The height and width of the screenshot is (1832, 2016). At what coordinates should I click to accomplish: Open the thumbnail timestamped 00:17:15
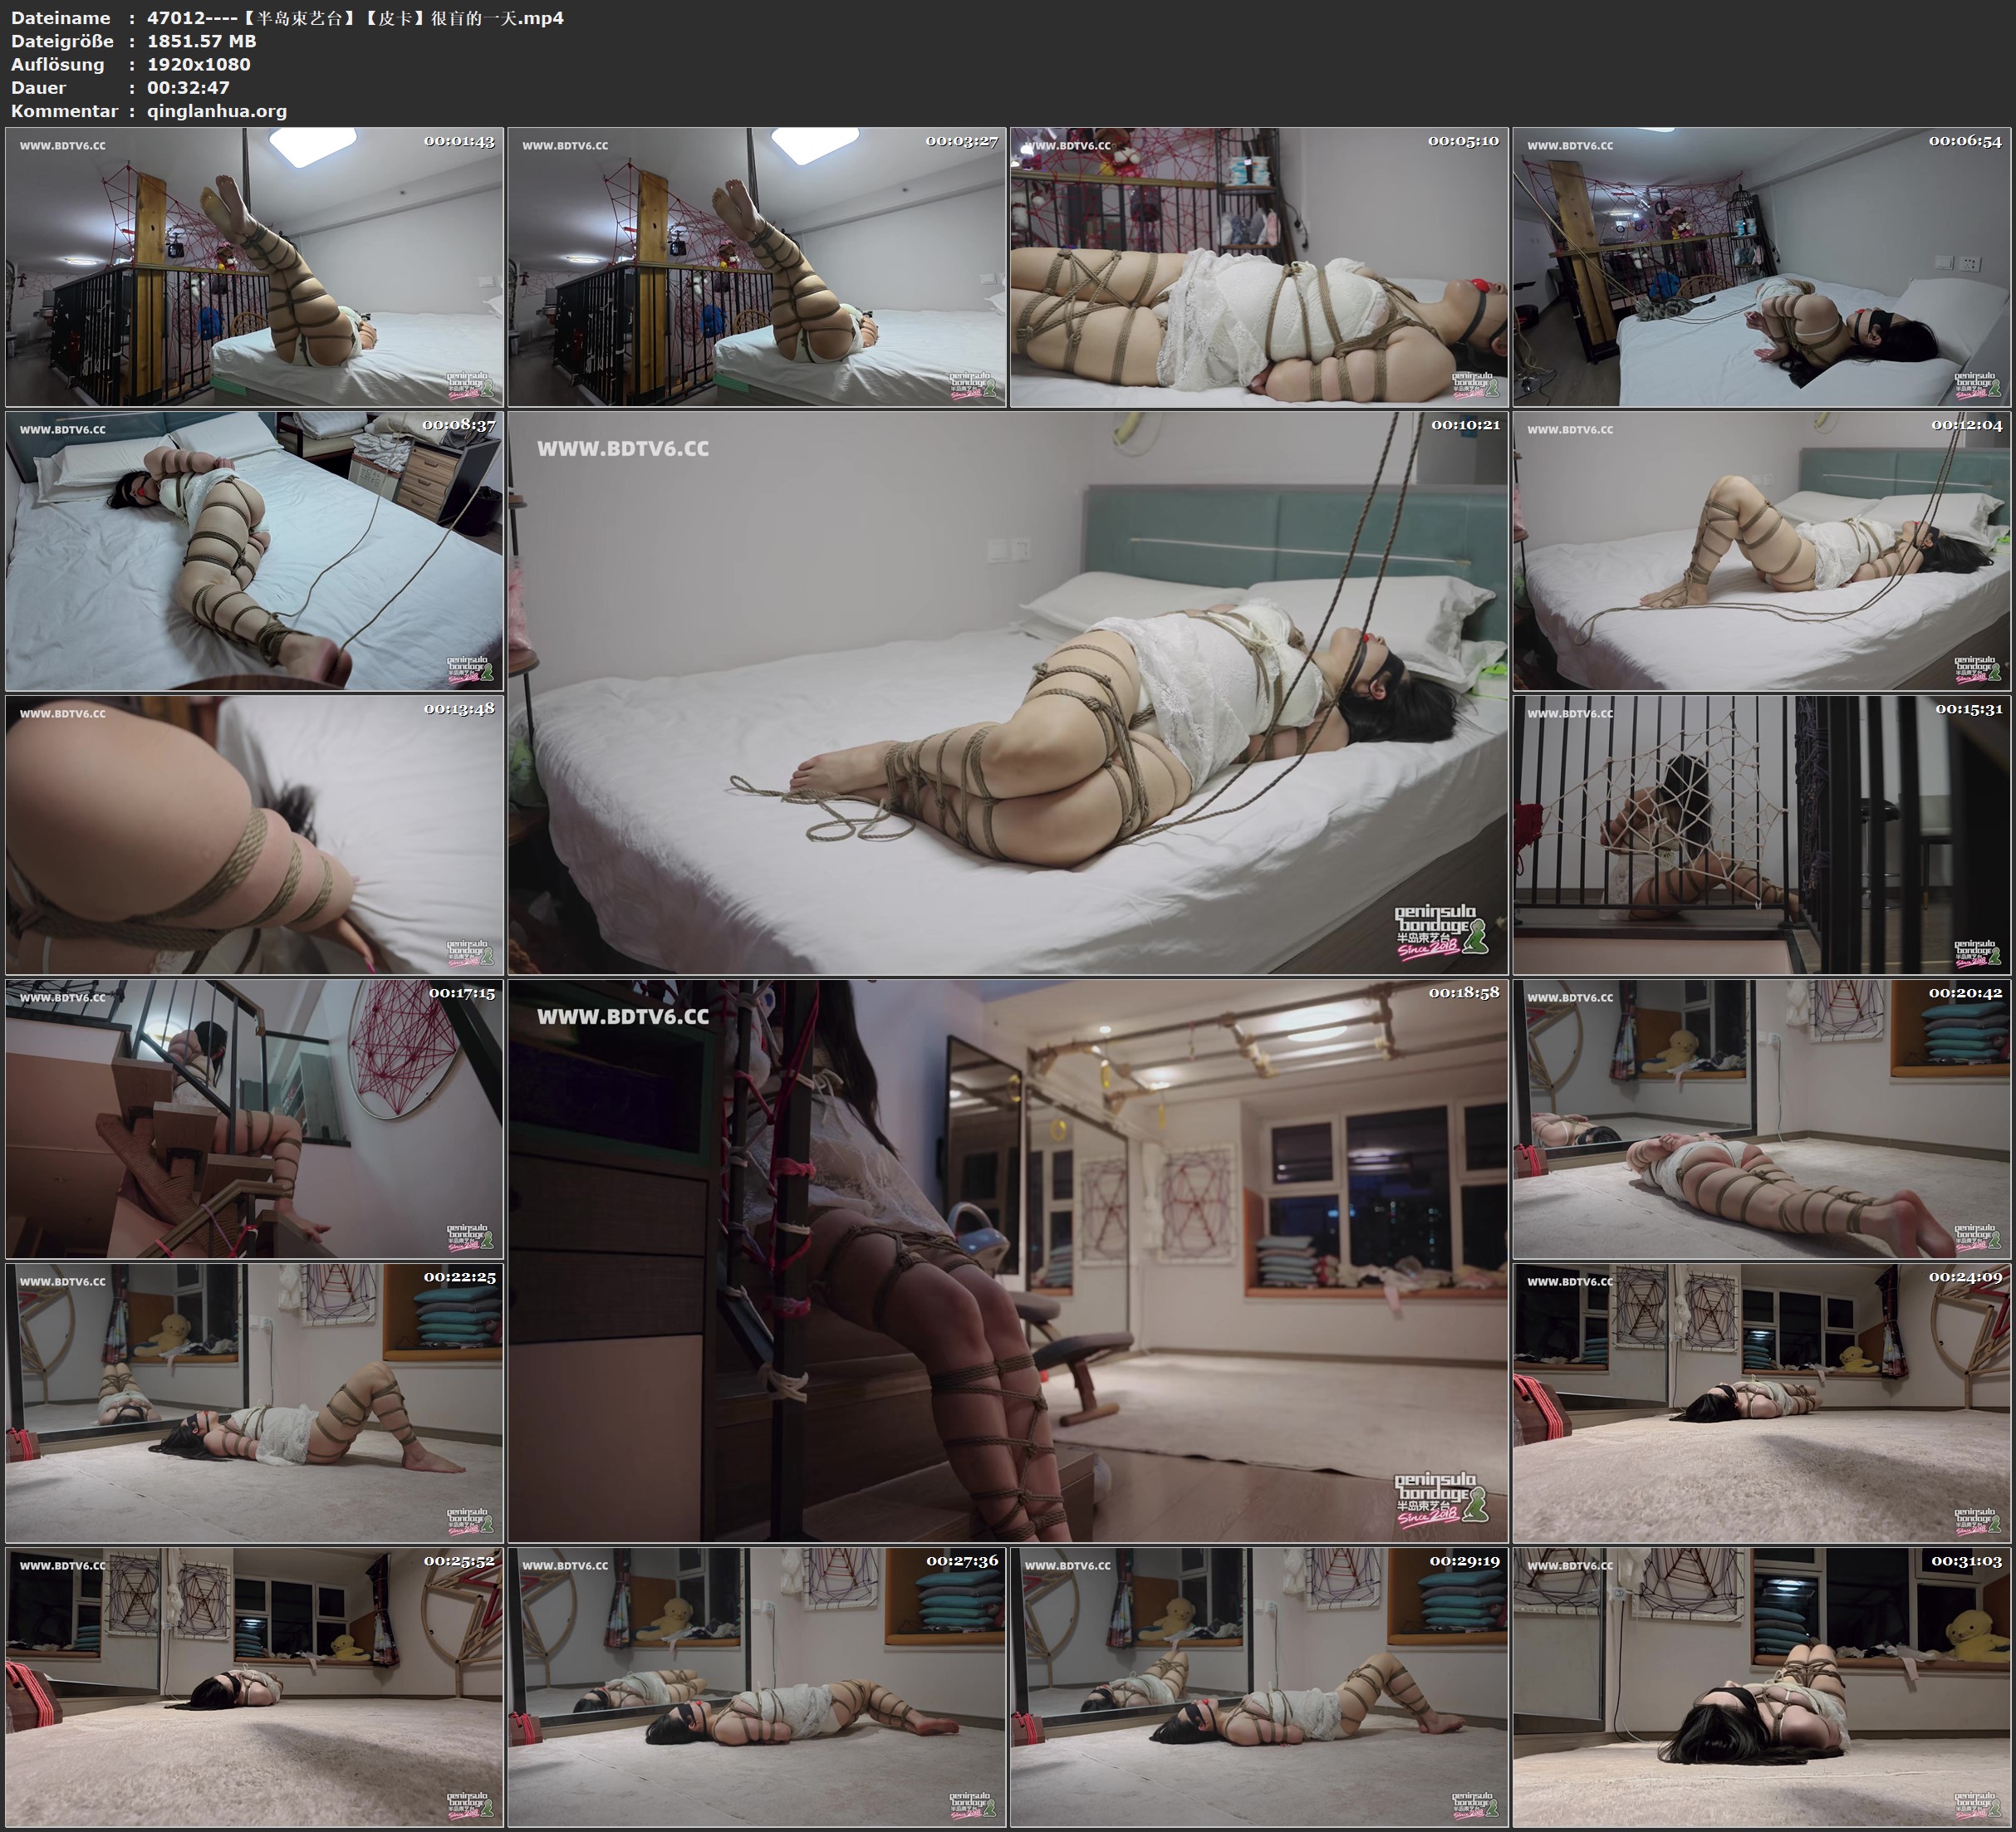click(254, 1119)
